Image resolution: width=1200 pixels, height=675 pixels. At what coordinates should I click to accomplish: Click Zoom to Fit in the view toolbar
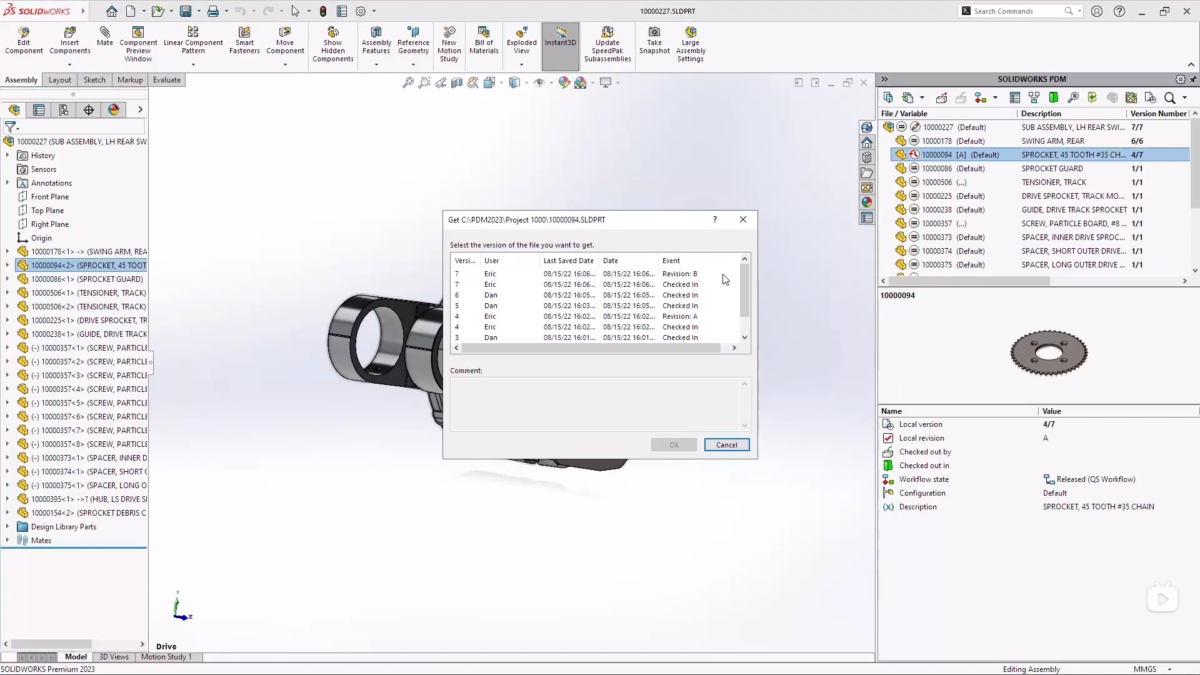click(408, 83)
